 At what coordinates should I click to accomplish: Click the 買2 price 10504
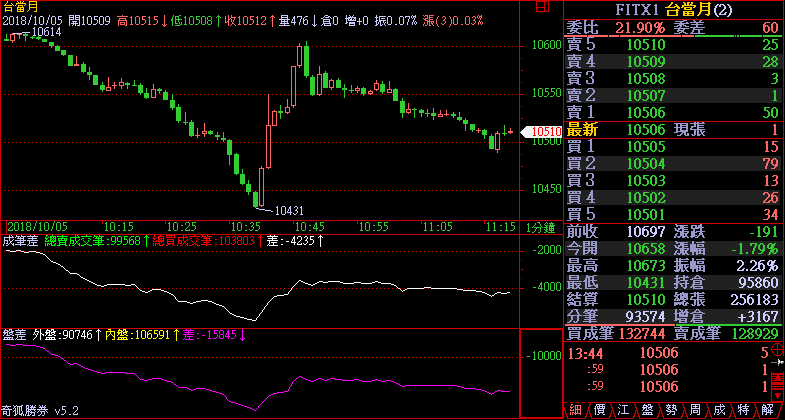tap(646, 163)
